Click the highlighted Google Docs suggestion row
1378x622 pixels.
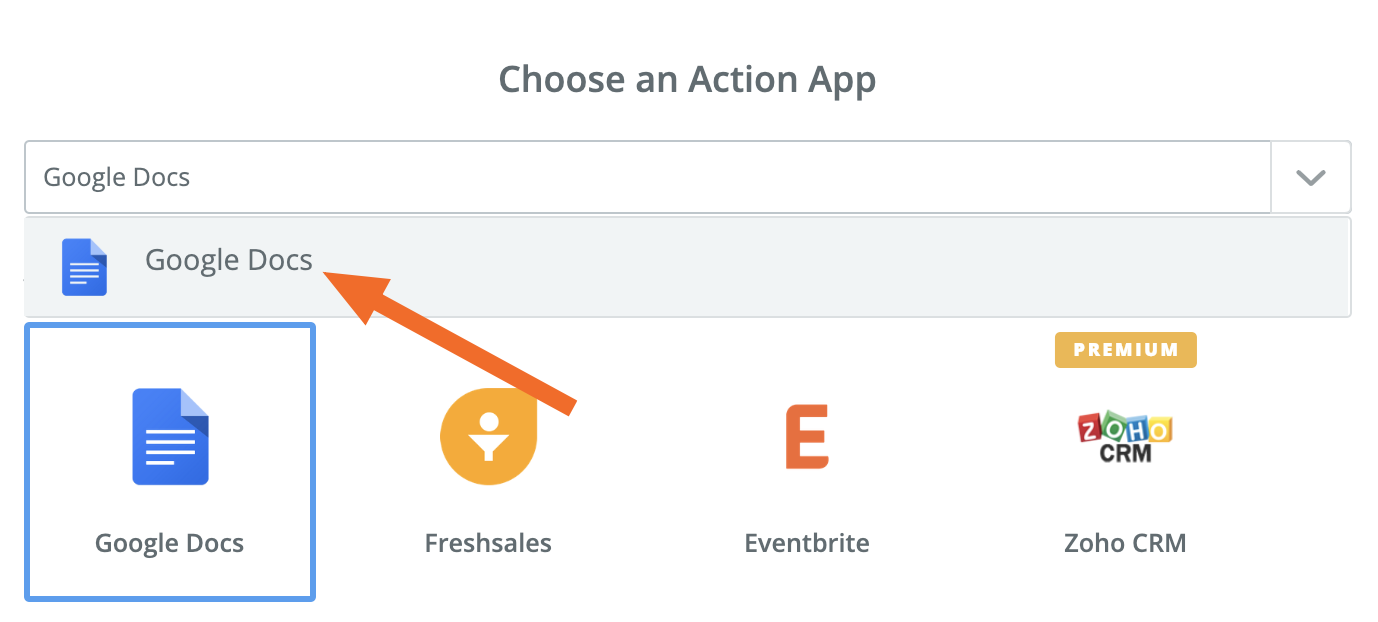688,267
